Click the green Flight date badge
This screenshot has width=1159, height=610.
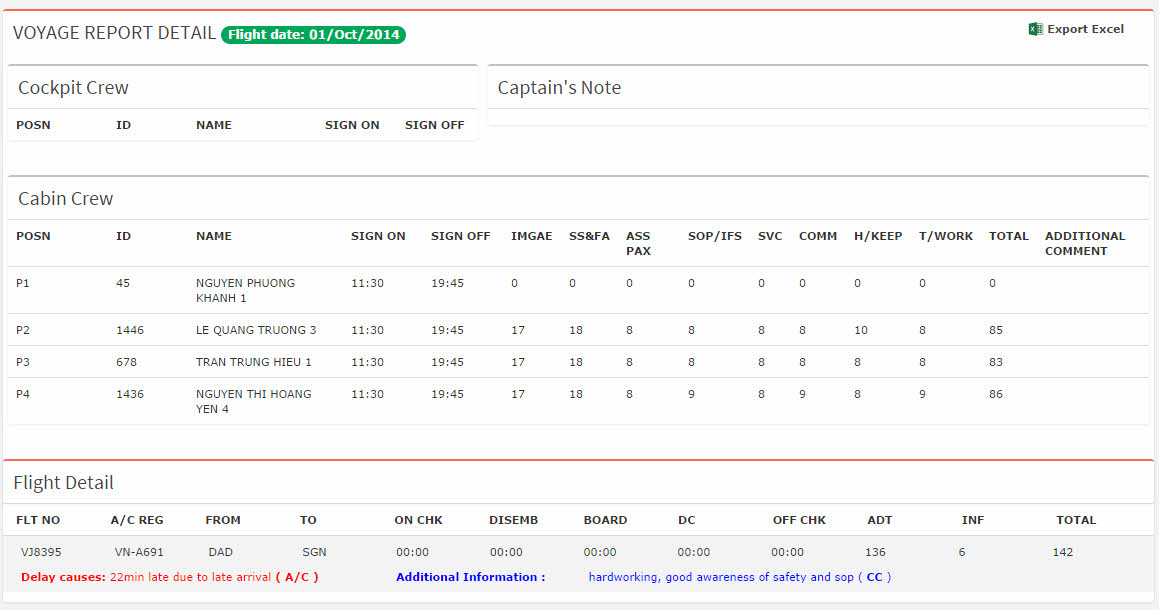point(313,35)
